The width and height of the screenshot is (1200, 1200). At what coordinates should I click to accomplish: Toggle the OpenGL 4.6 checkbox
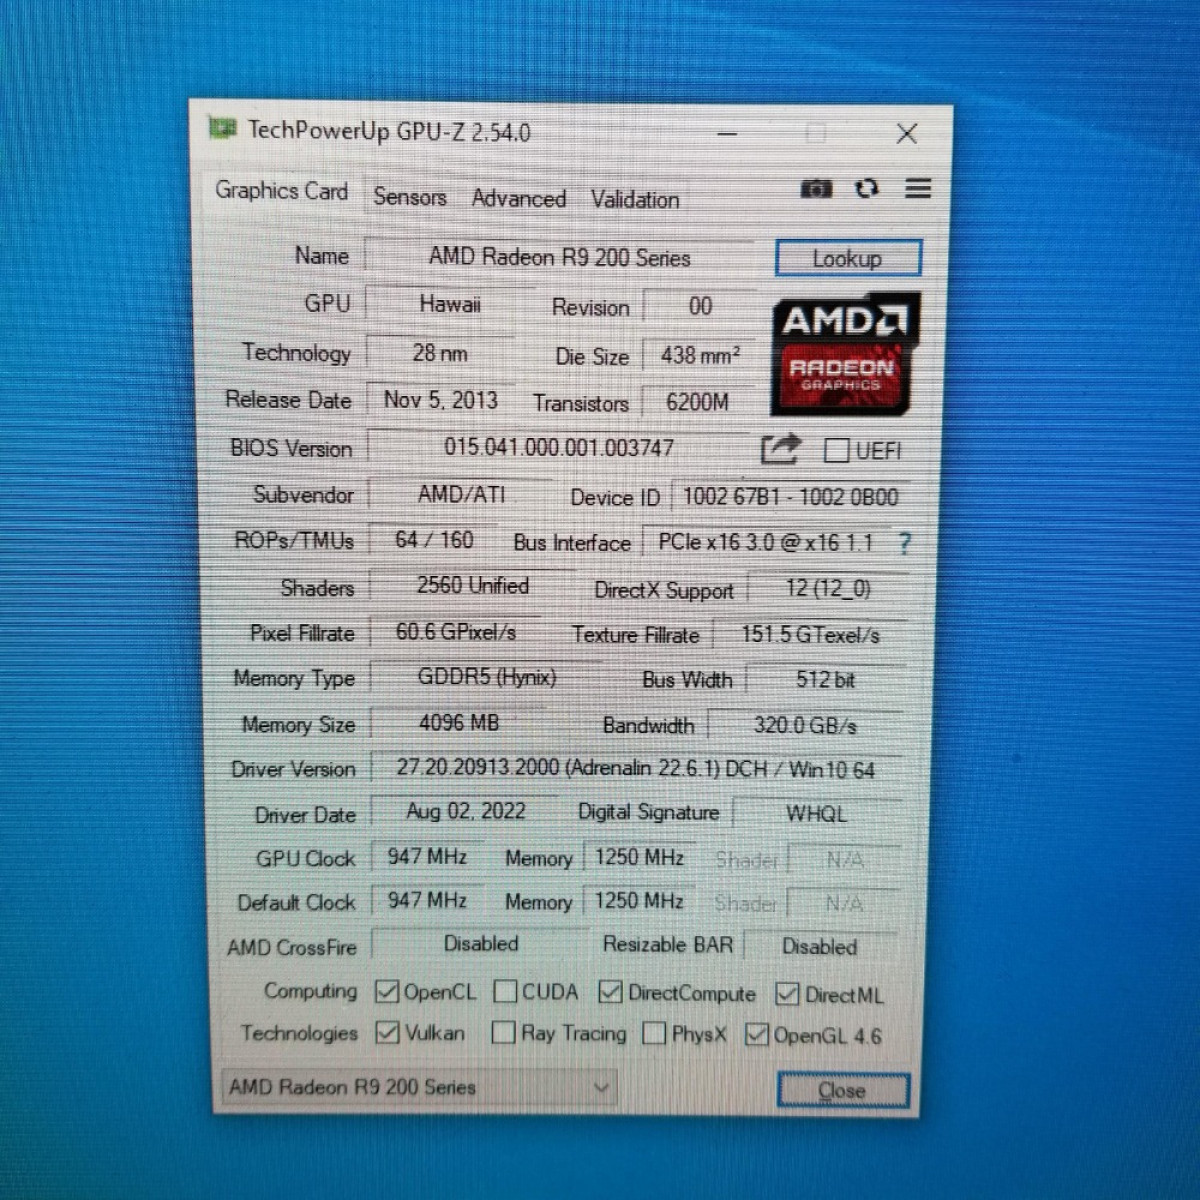pos(757,1035)
